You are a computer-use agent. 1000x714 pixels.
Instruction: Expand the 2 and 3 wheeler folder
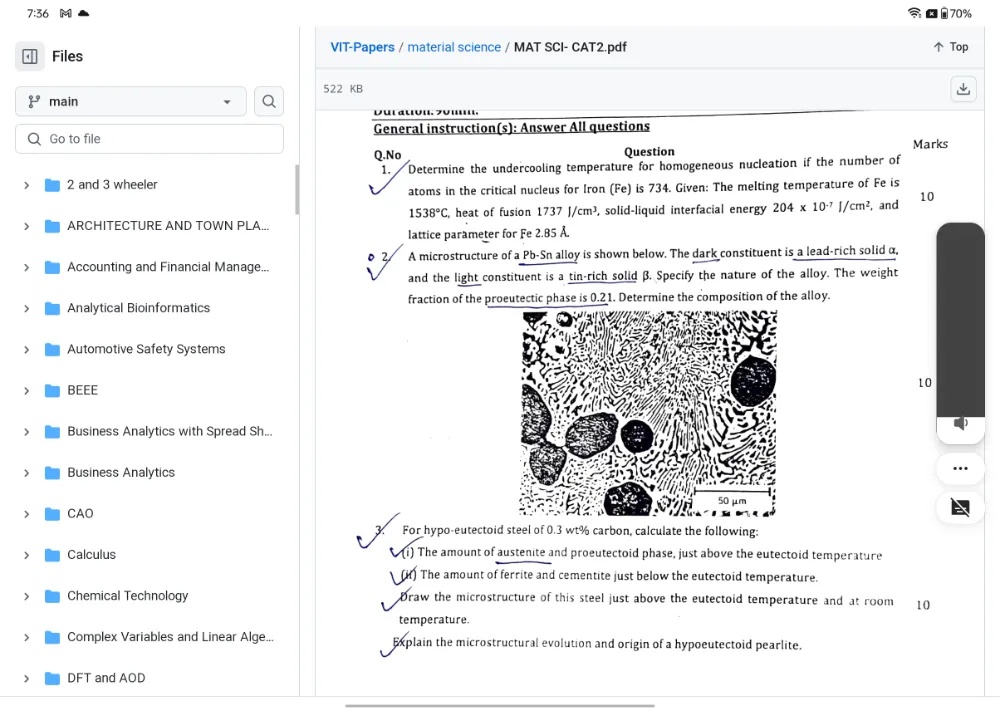click(x=26, y=185)
